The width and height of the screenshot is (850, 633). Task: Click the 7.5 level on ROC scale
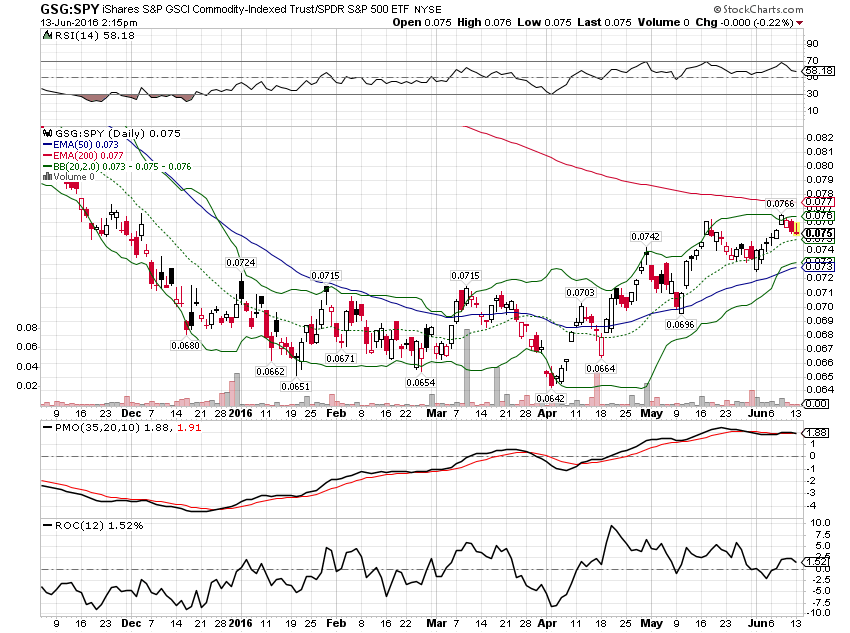822,534
